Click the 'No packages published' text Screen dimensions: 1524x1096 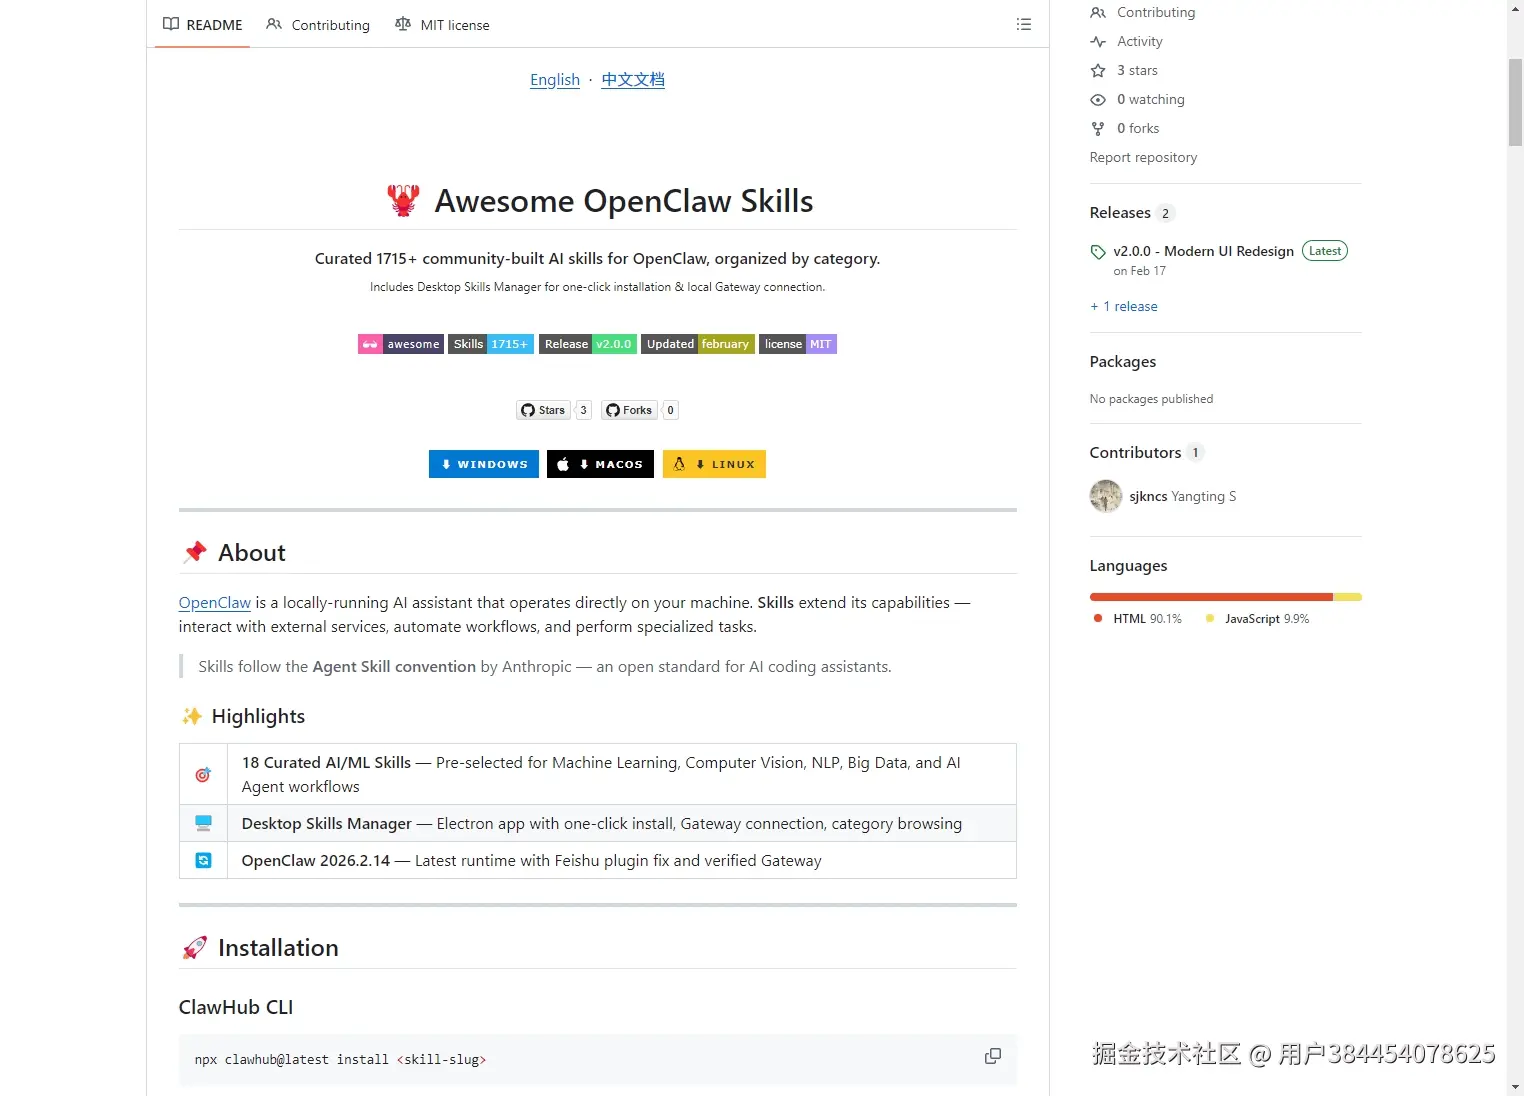(1151, 399)
